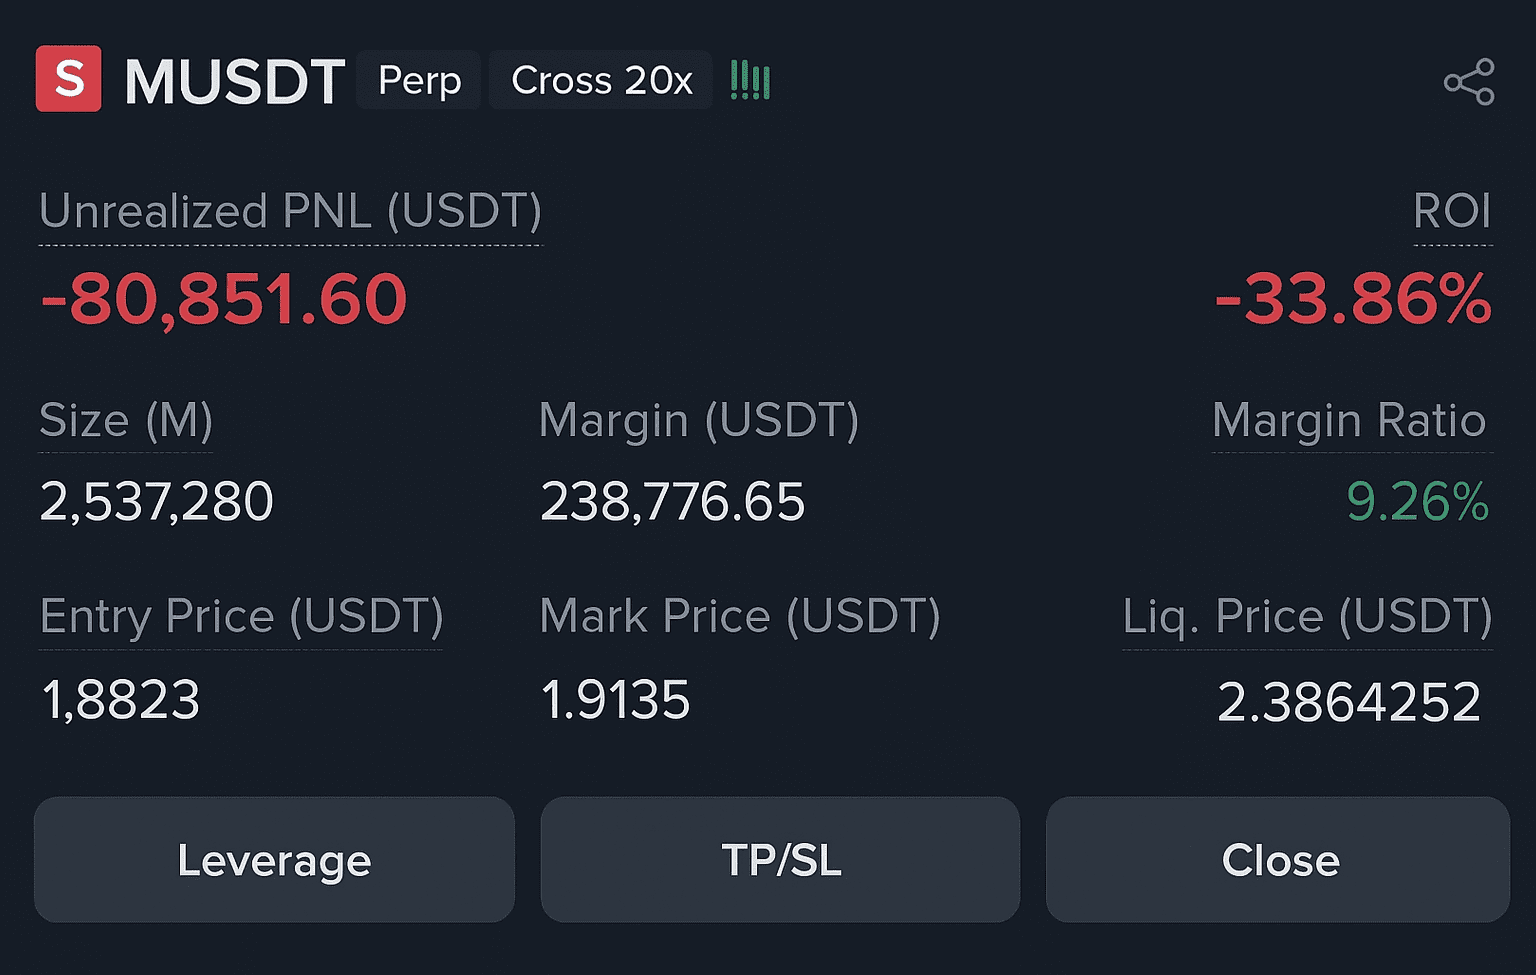Close the MUSDT position

pos(1278,859)
